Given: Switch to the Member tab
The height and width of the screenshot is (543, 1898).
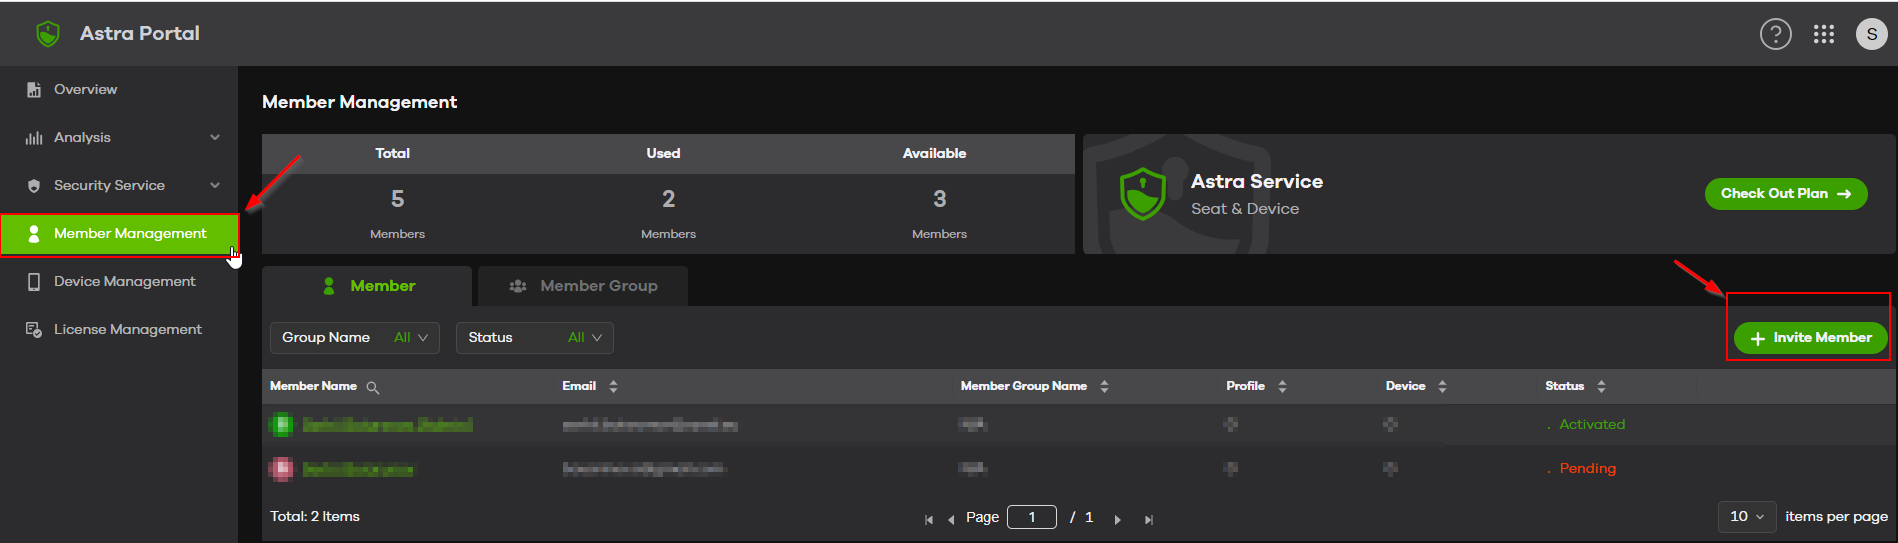Looking at the screenshot, I should coord(367,286).
